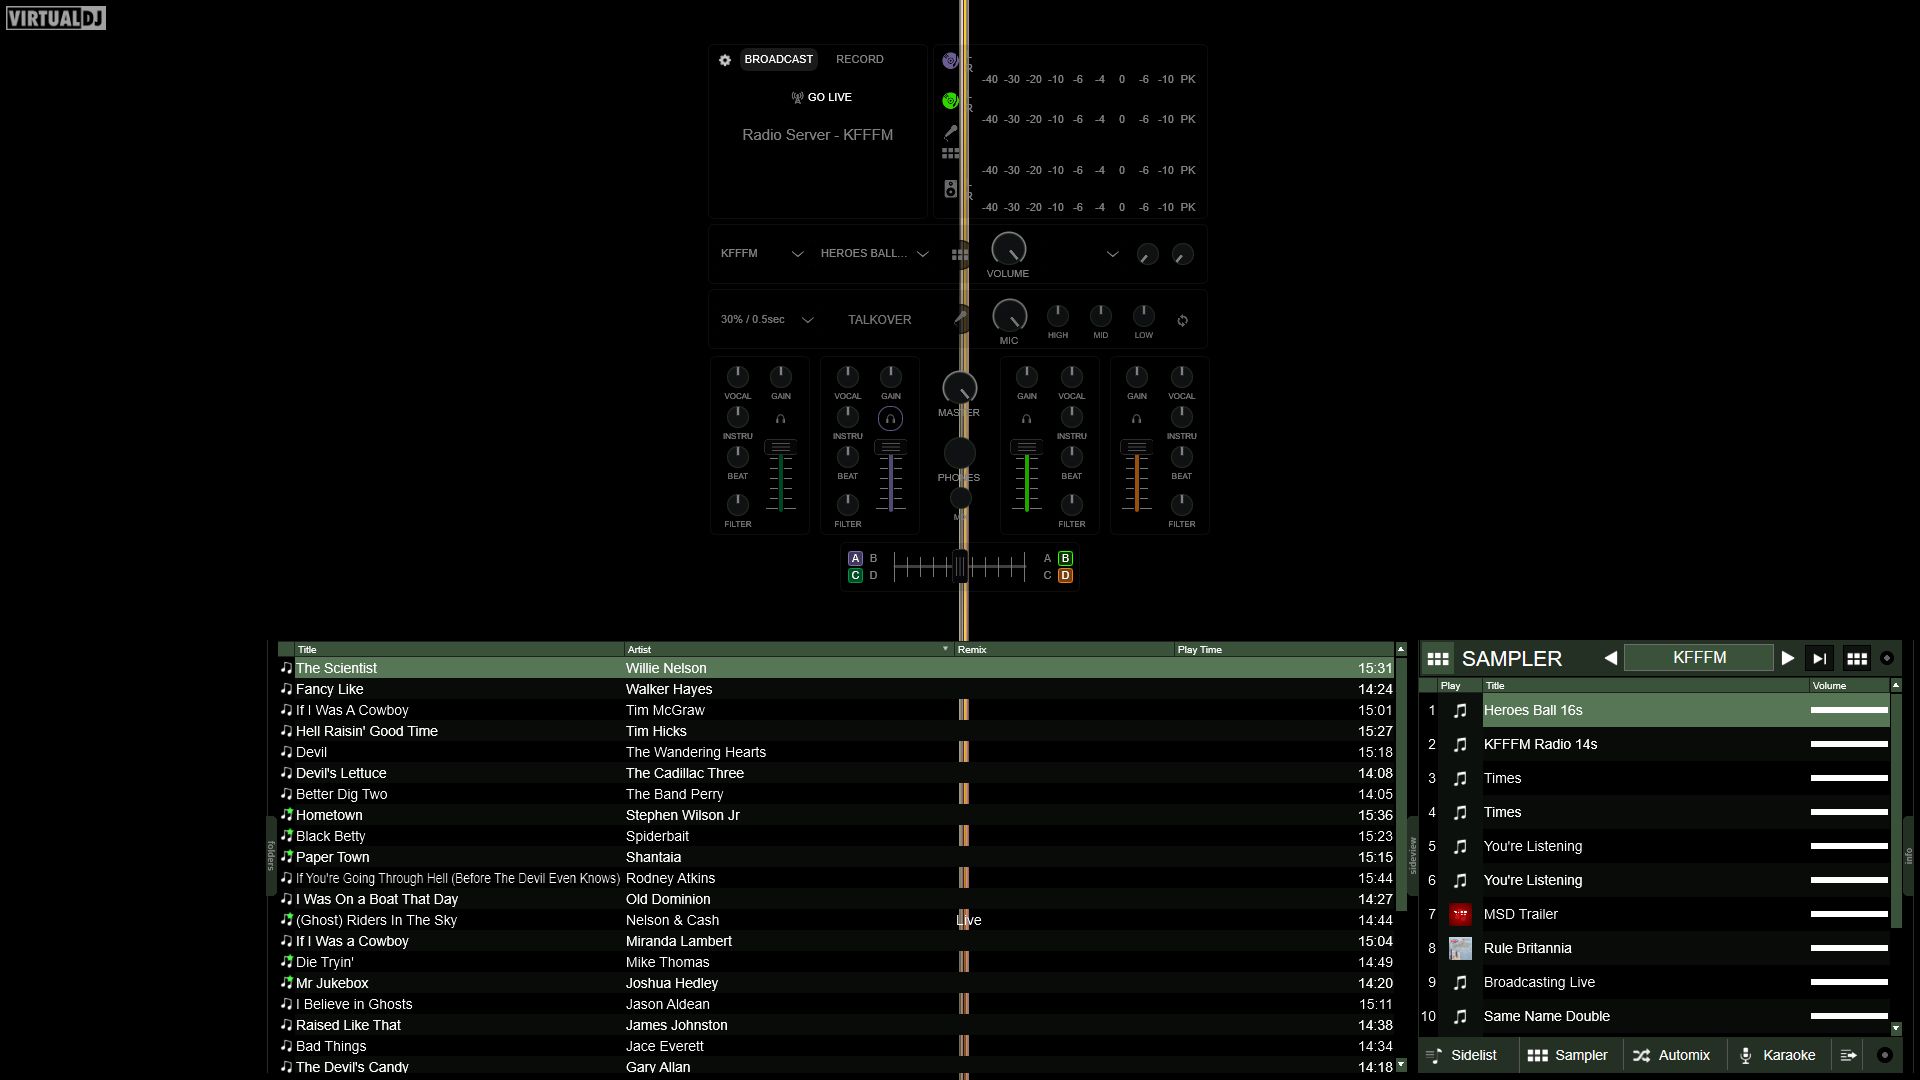The width and height of the screenshot is (1920, 1080).
Task: Click the microphone meter icon
Action: pyautogui.click(x=950, y=132)
